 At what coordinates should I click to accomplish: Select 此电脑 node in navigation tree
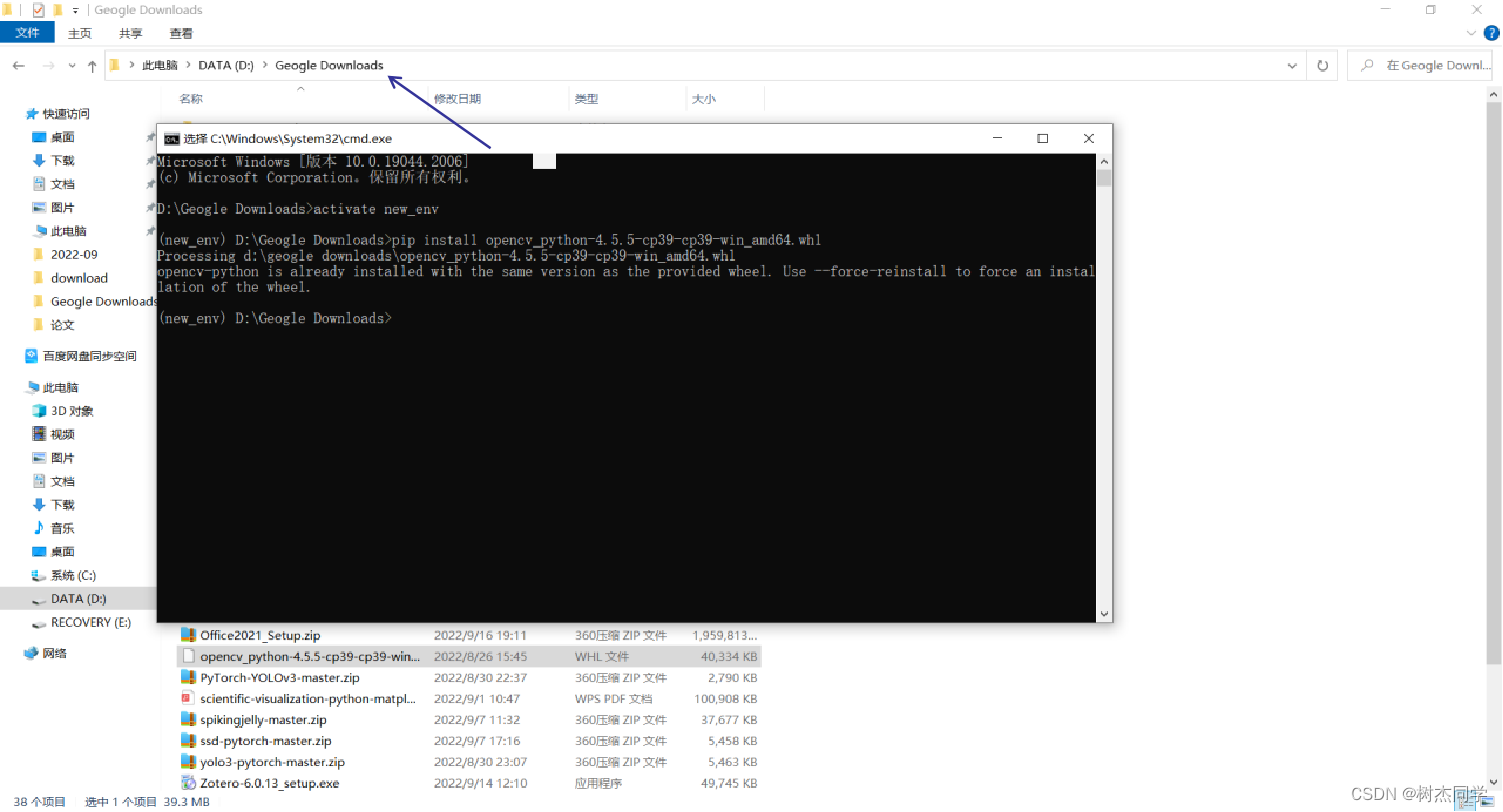point(60,387)
